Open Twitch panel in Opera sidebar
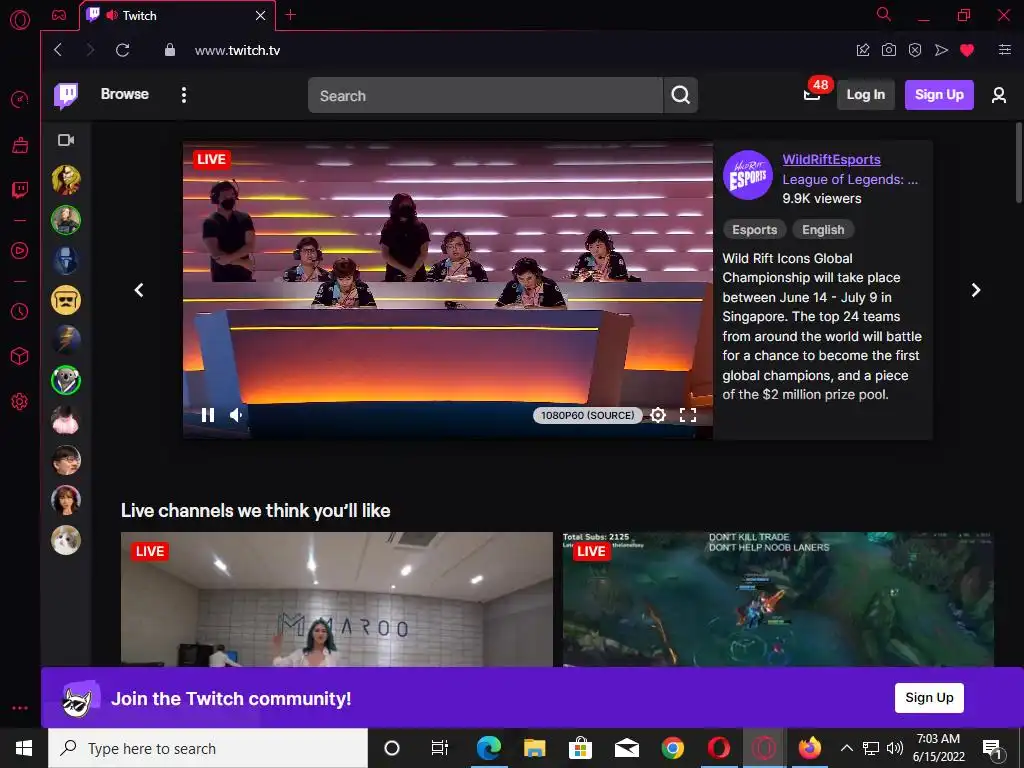1024x768 pixels. 20,190
